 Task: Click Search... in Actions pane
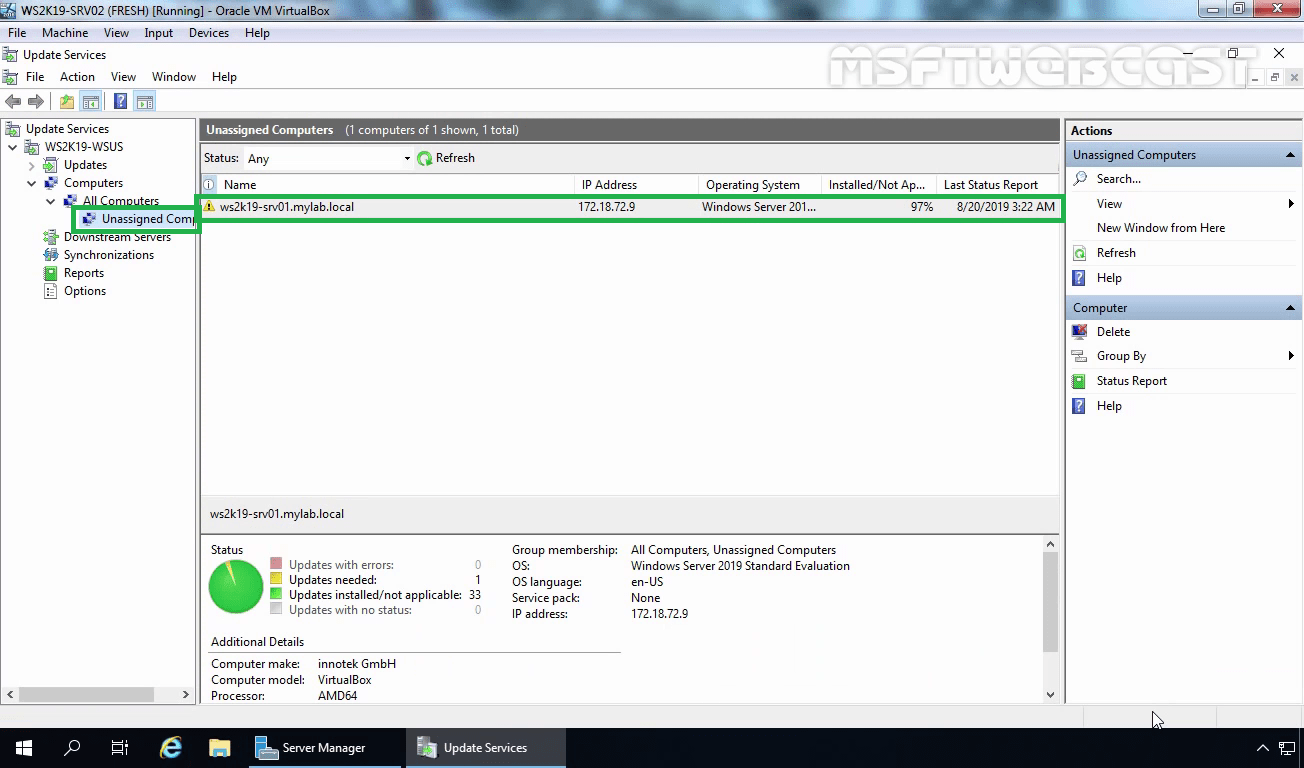(1118, 179)
